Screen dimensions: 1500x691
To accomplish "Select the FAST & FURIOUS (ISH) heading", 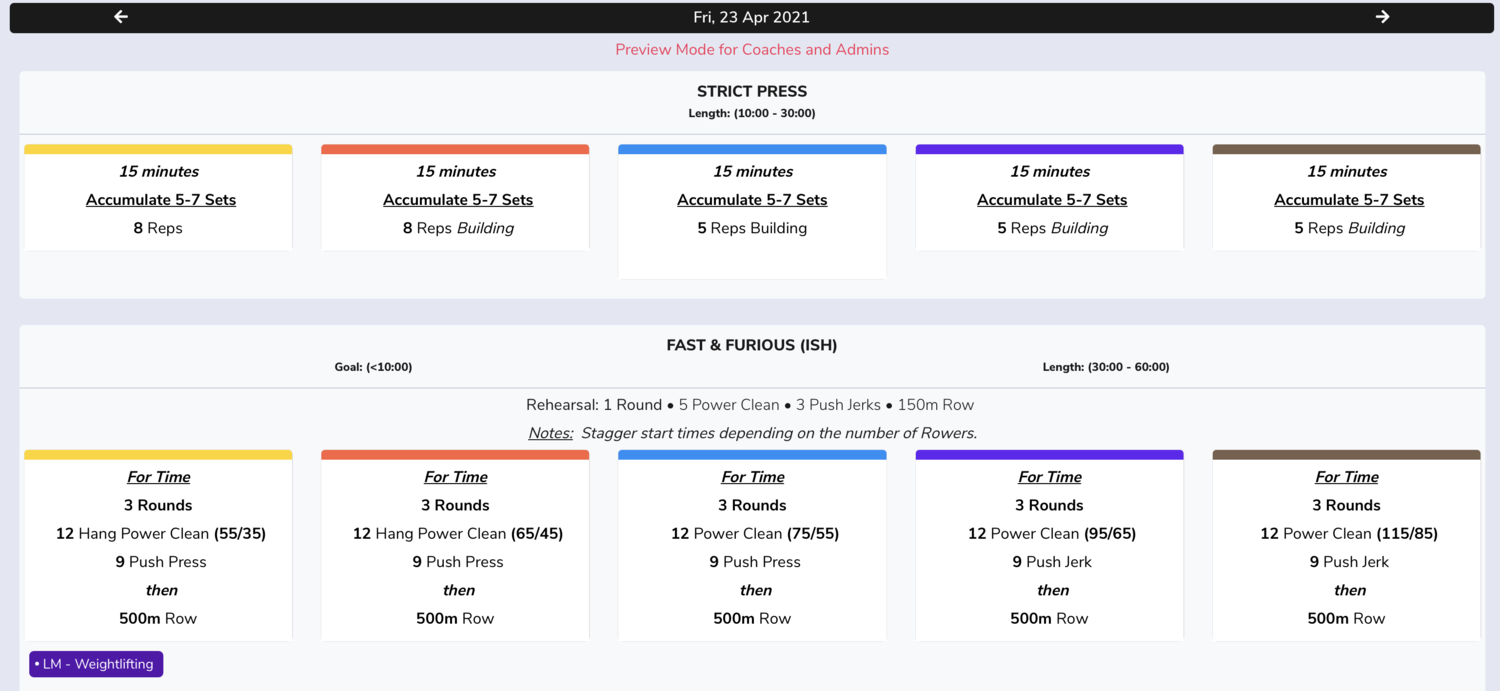I will 752,345.
